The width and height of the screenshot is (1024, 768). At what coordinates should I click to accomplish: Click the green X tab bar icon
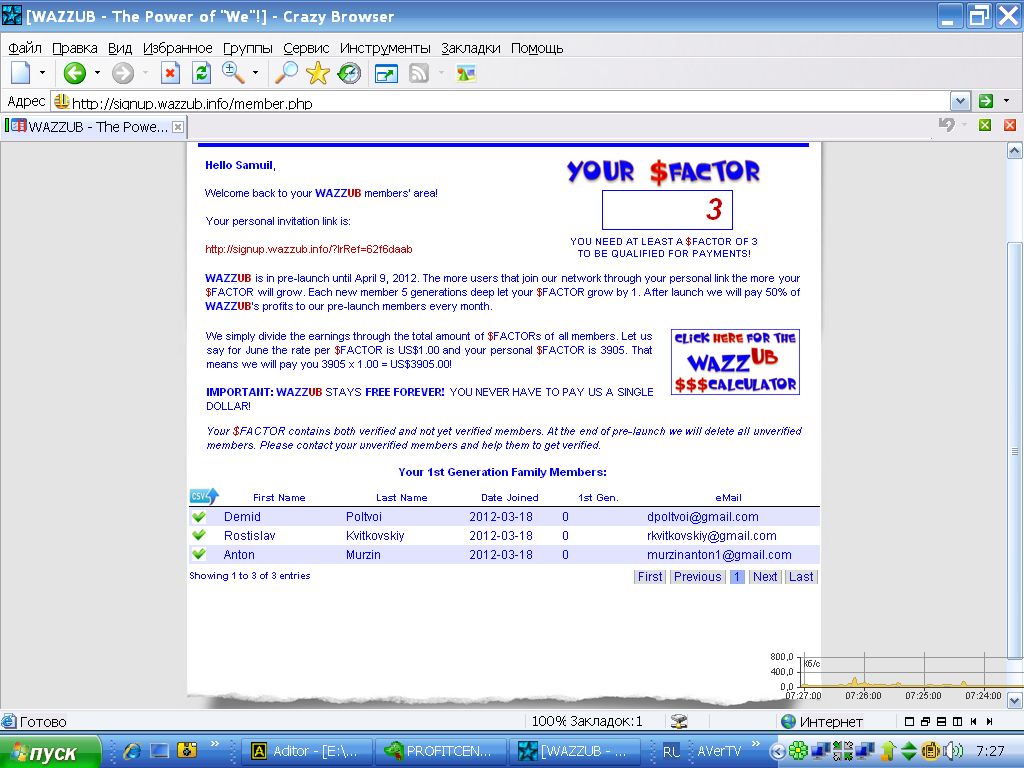(985, 125)
